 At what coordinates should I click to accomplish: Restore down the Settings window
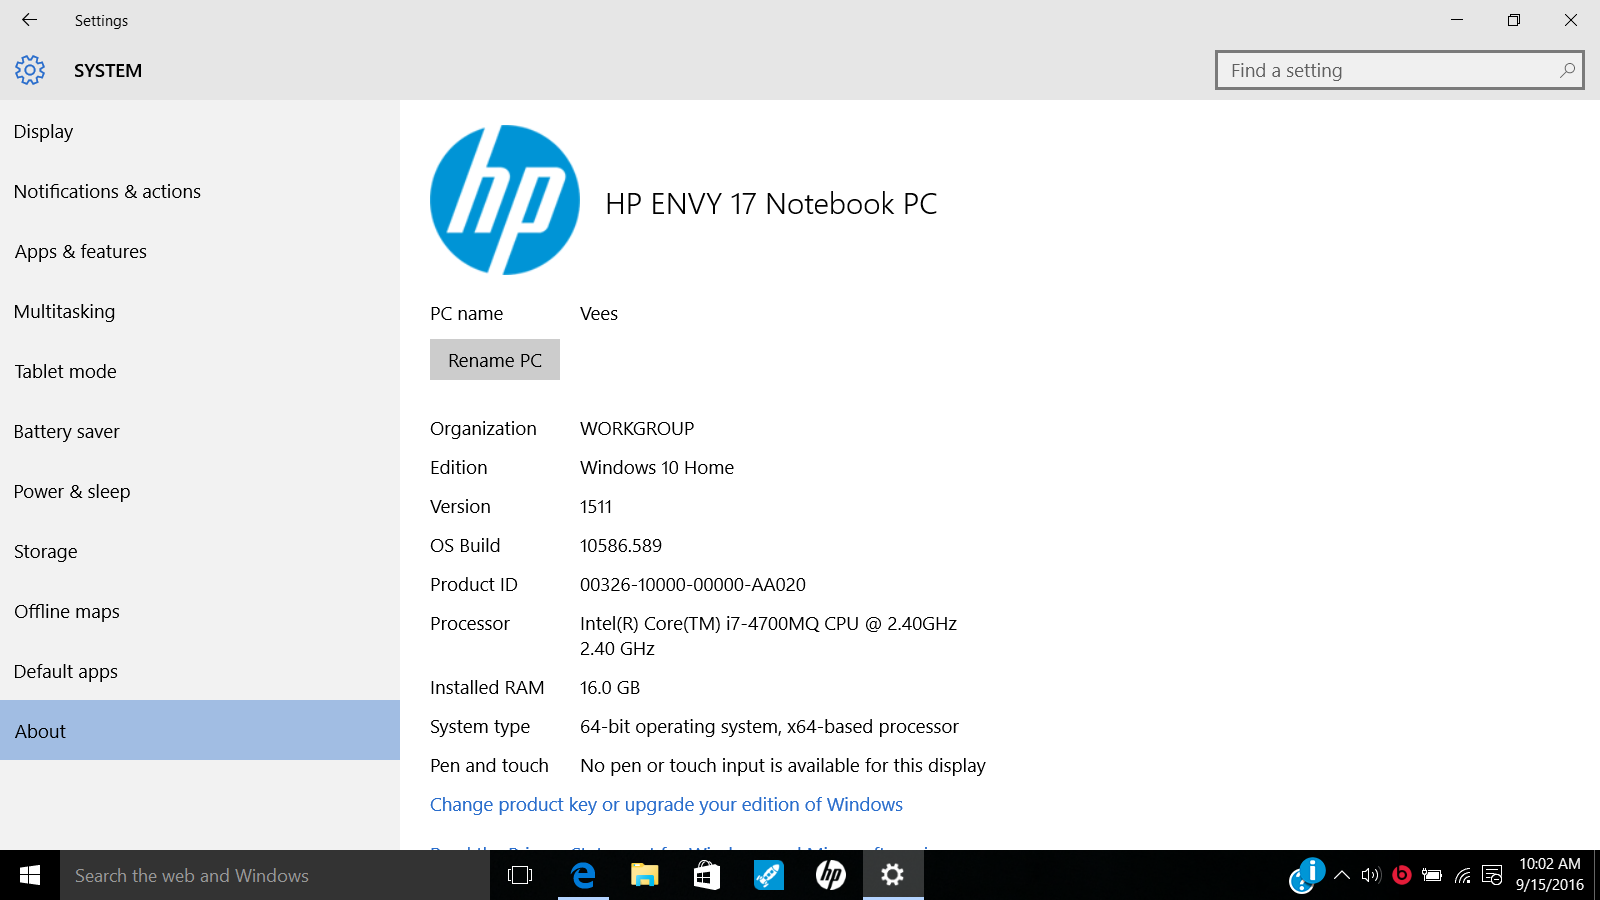1514,20
